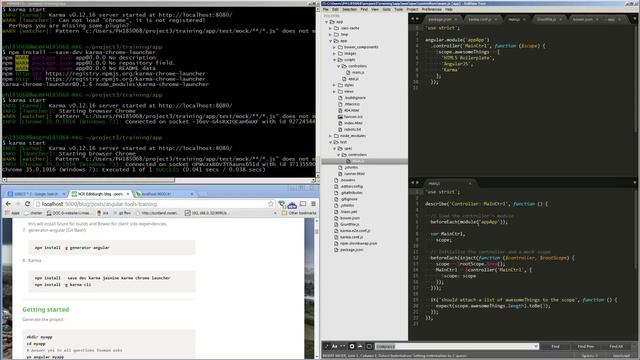The height and width of the screenshot is (360, 640).
Task: Click the Gruntfile.js file icon in the sidebar
Action: click(336, 224)
